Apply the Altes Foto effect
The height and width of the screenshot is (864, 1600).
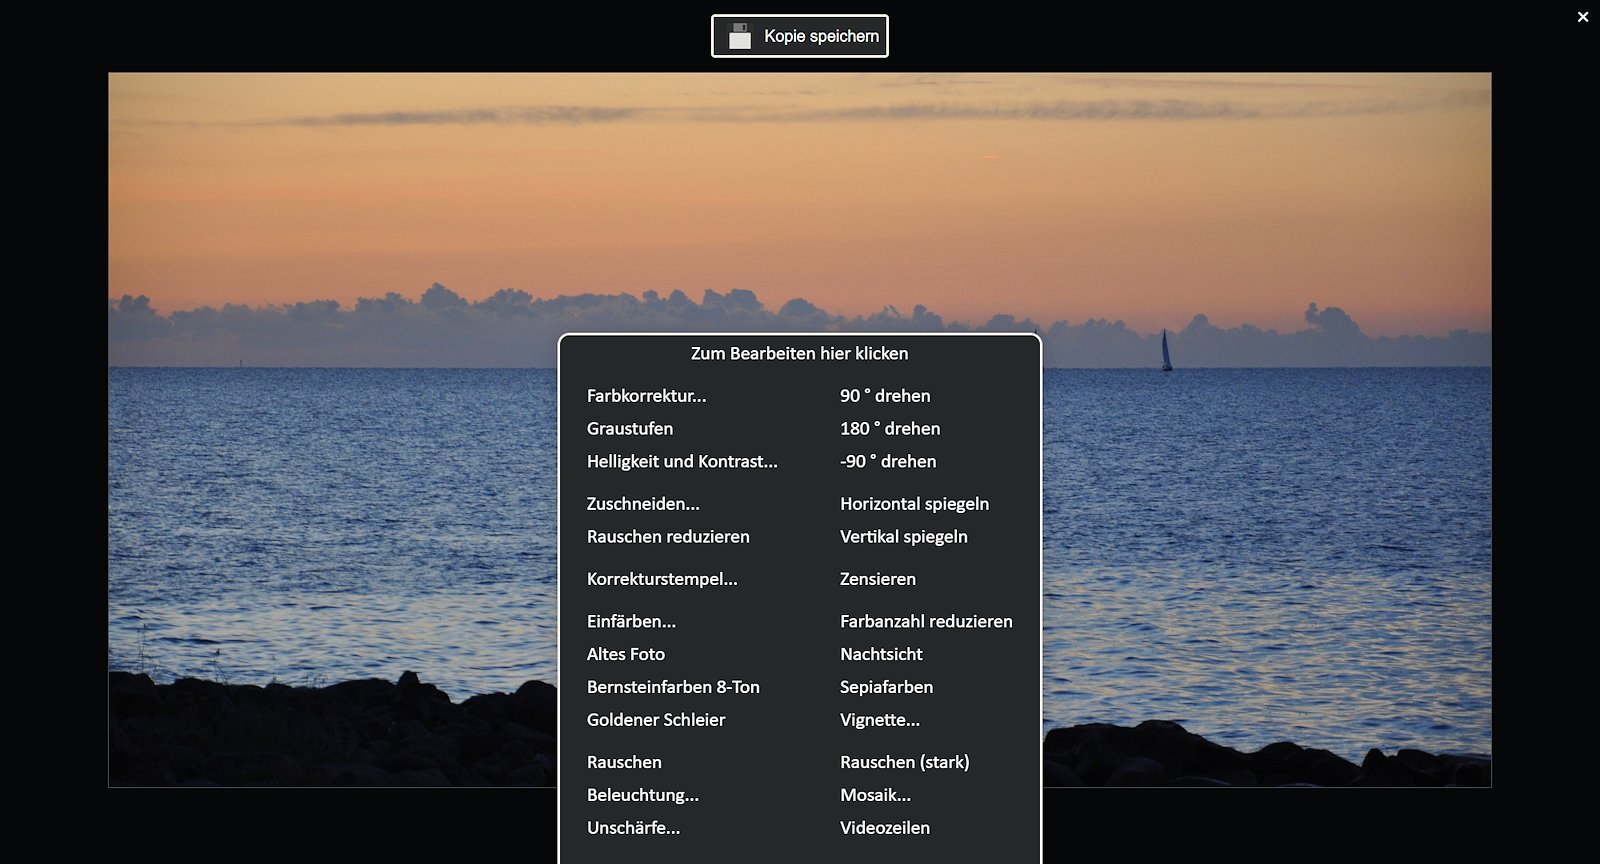tap(626, 654)
